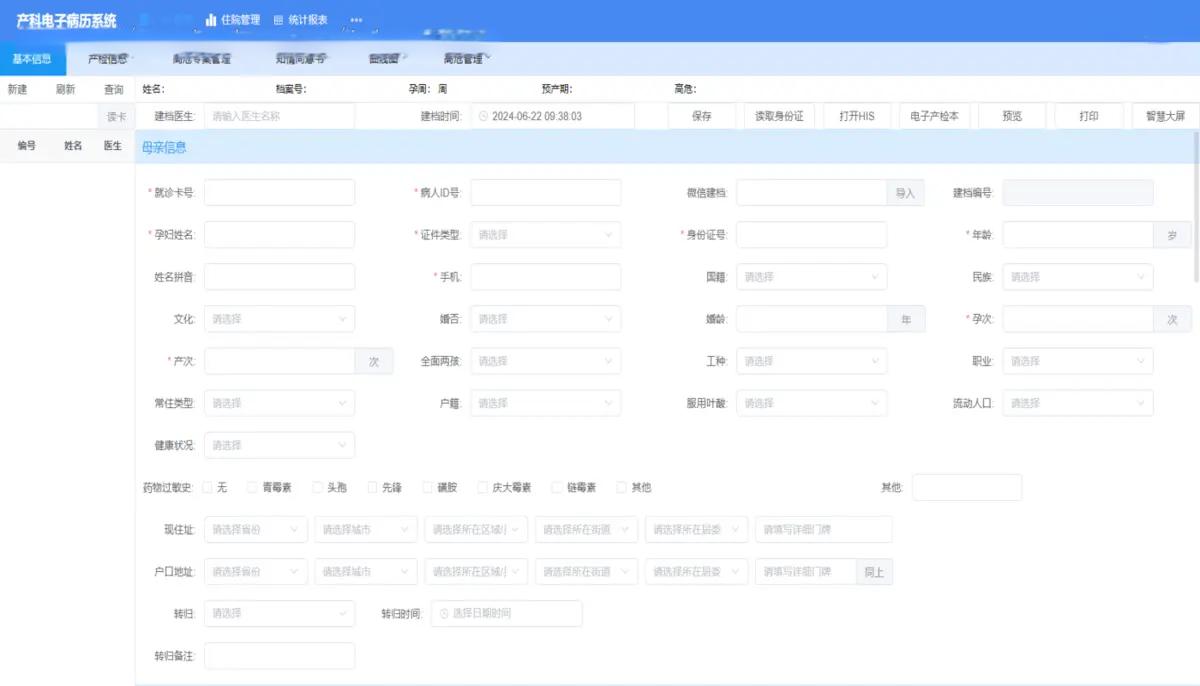Check the 磺胺 allergy checkbox
The height and width of the screenshot is (686, 1200).
pos(428,488)
